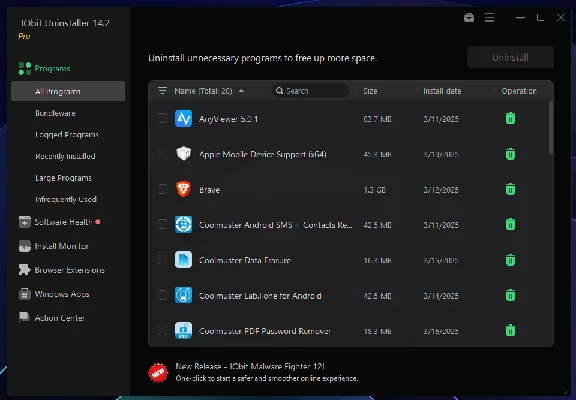
Task: Select Coolmuster Lab.Fone for Android checkbox
Action: (x=162, y=295)
